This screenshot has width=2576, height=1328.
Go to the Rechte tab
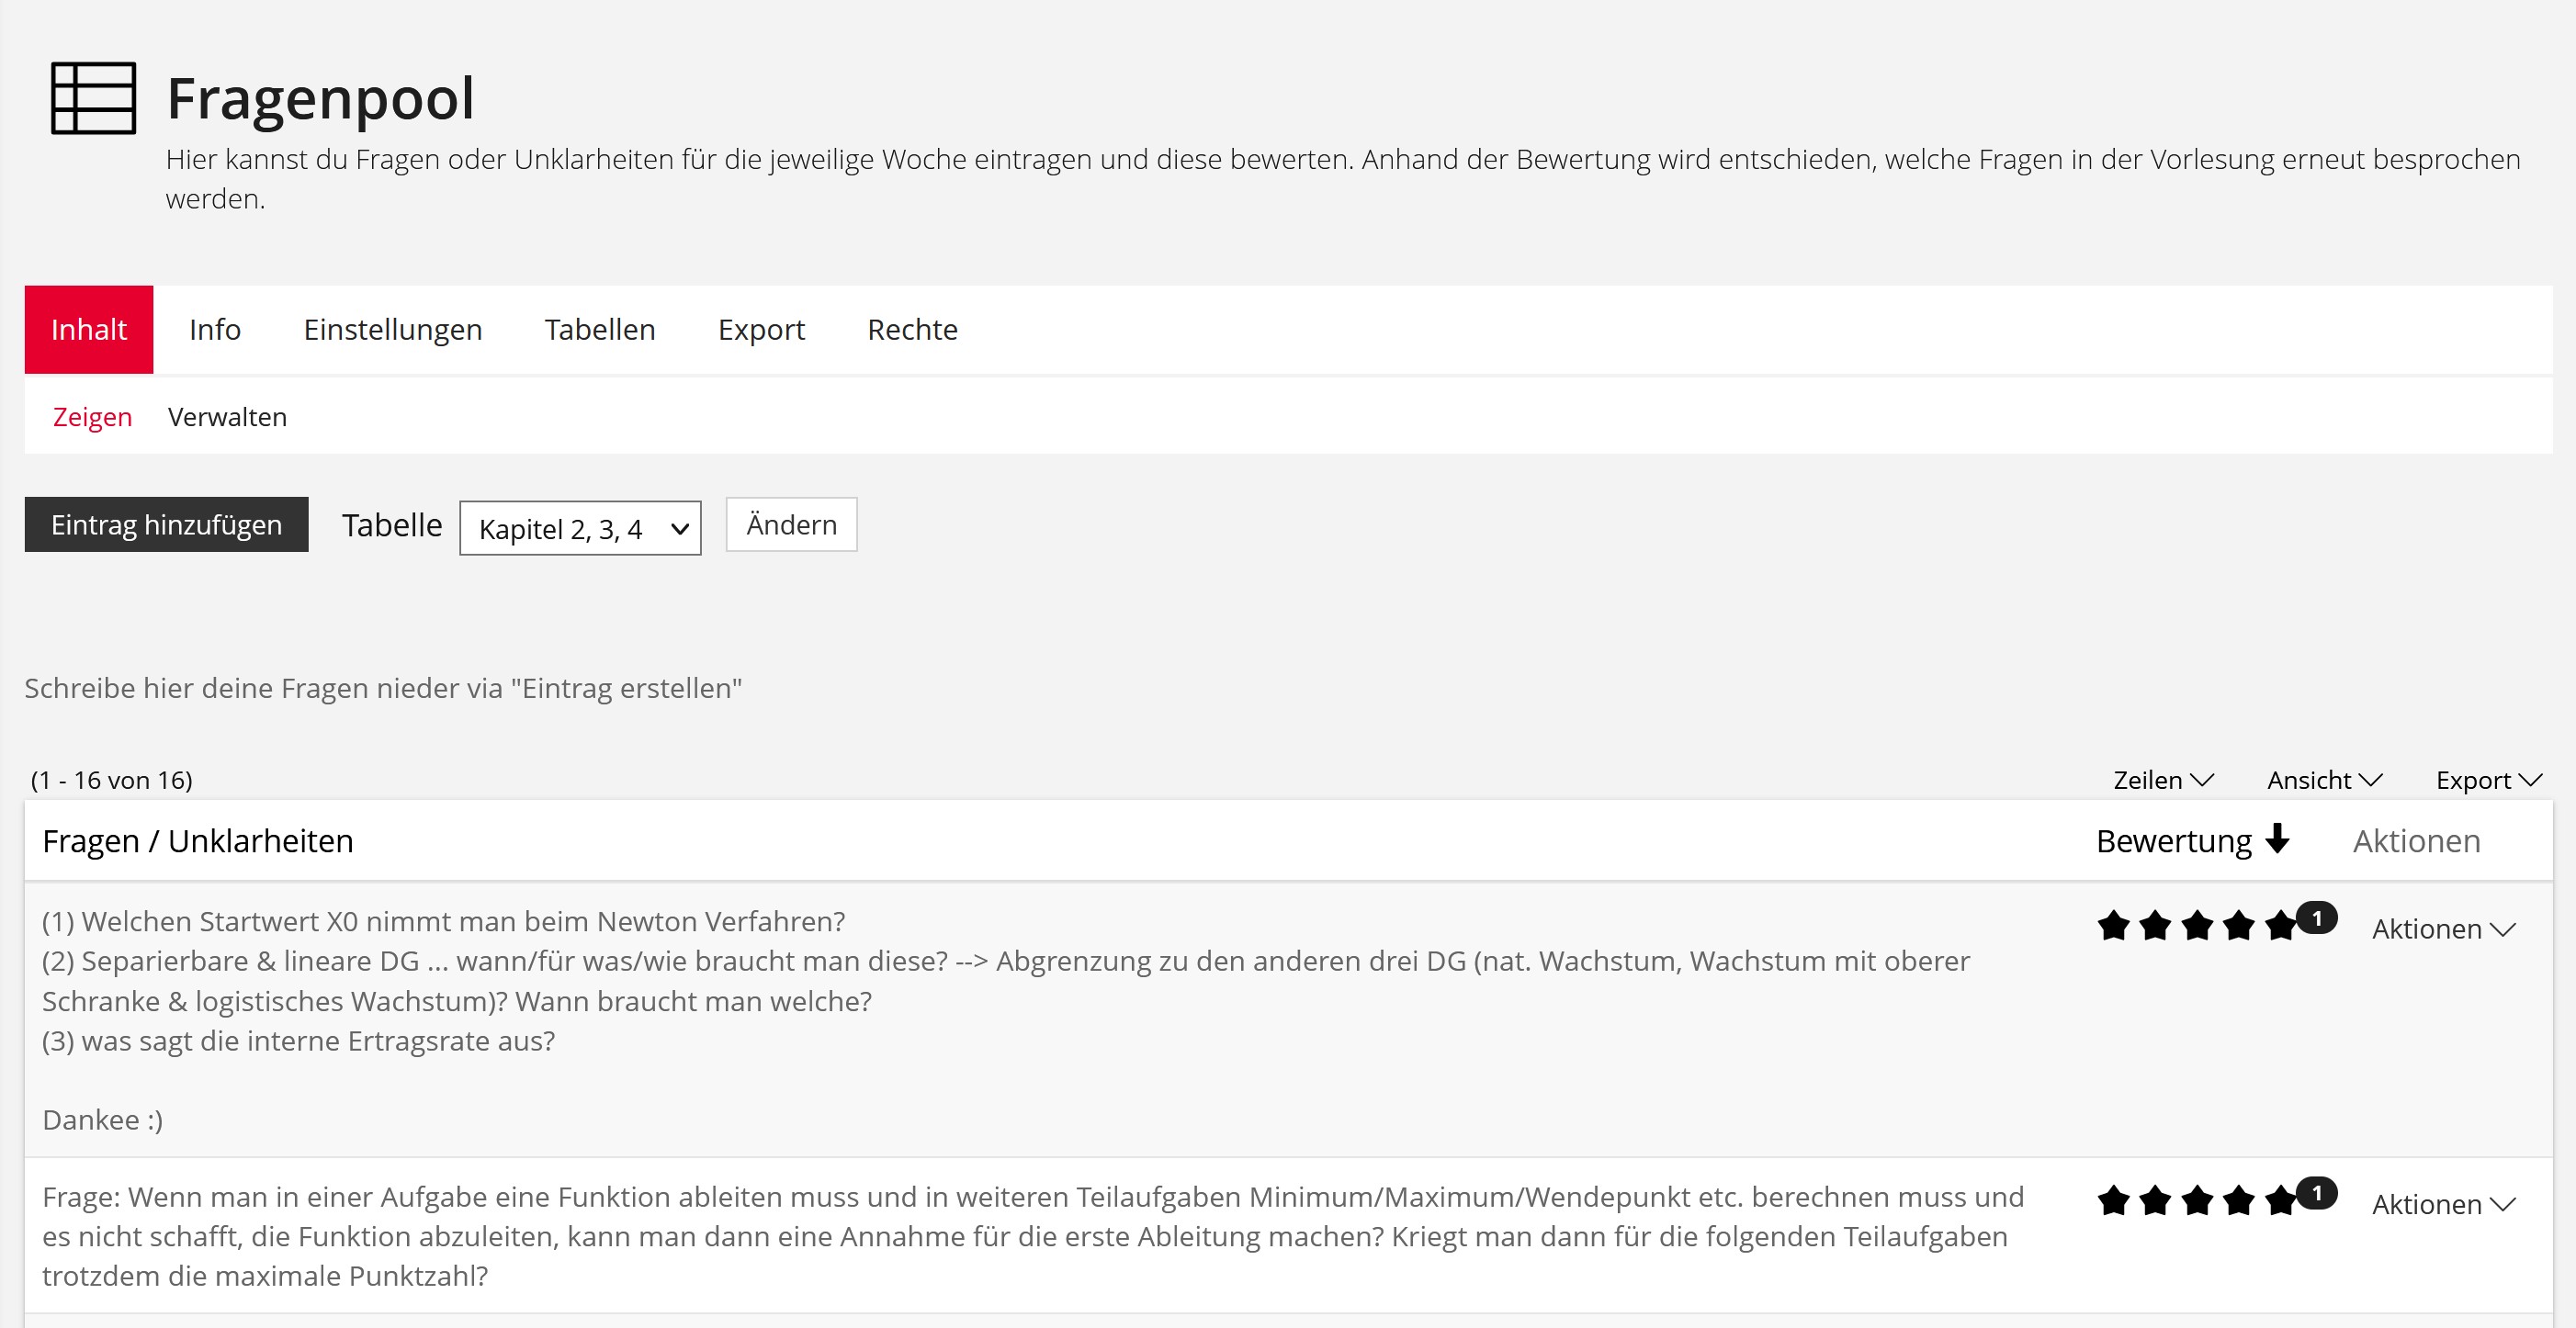pos(912,329)
